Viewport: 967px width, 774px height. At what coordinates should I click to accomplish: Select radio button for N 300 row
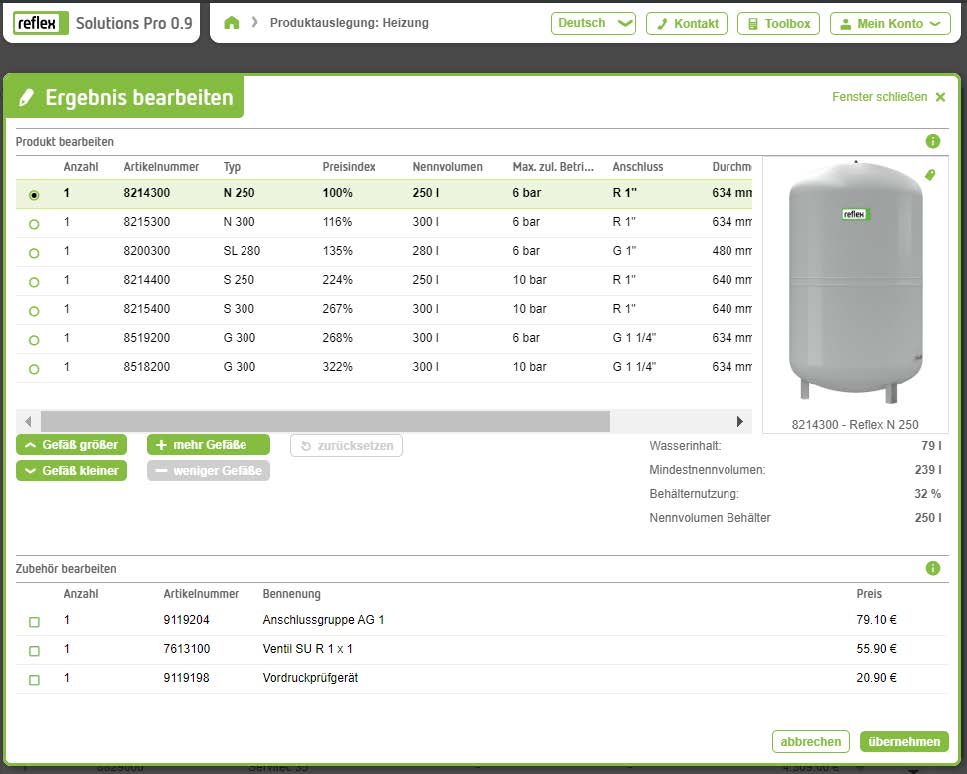34,224
